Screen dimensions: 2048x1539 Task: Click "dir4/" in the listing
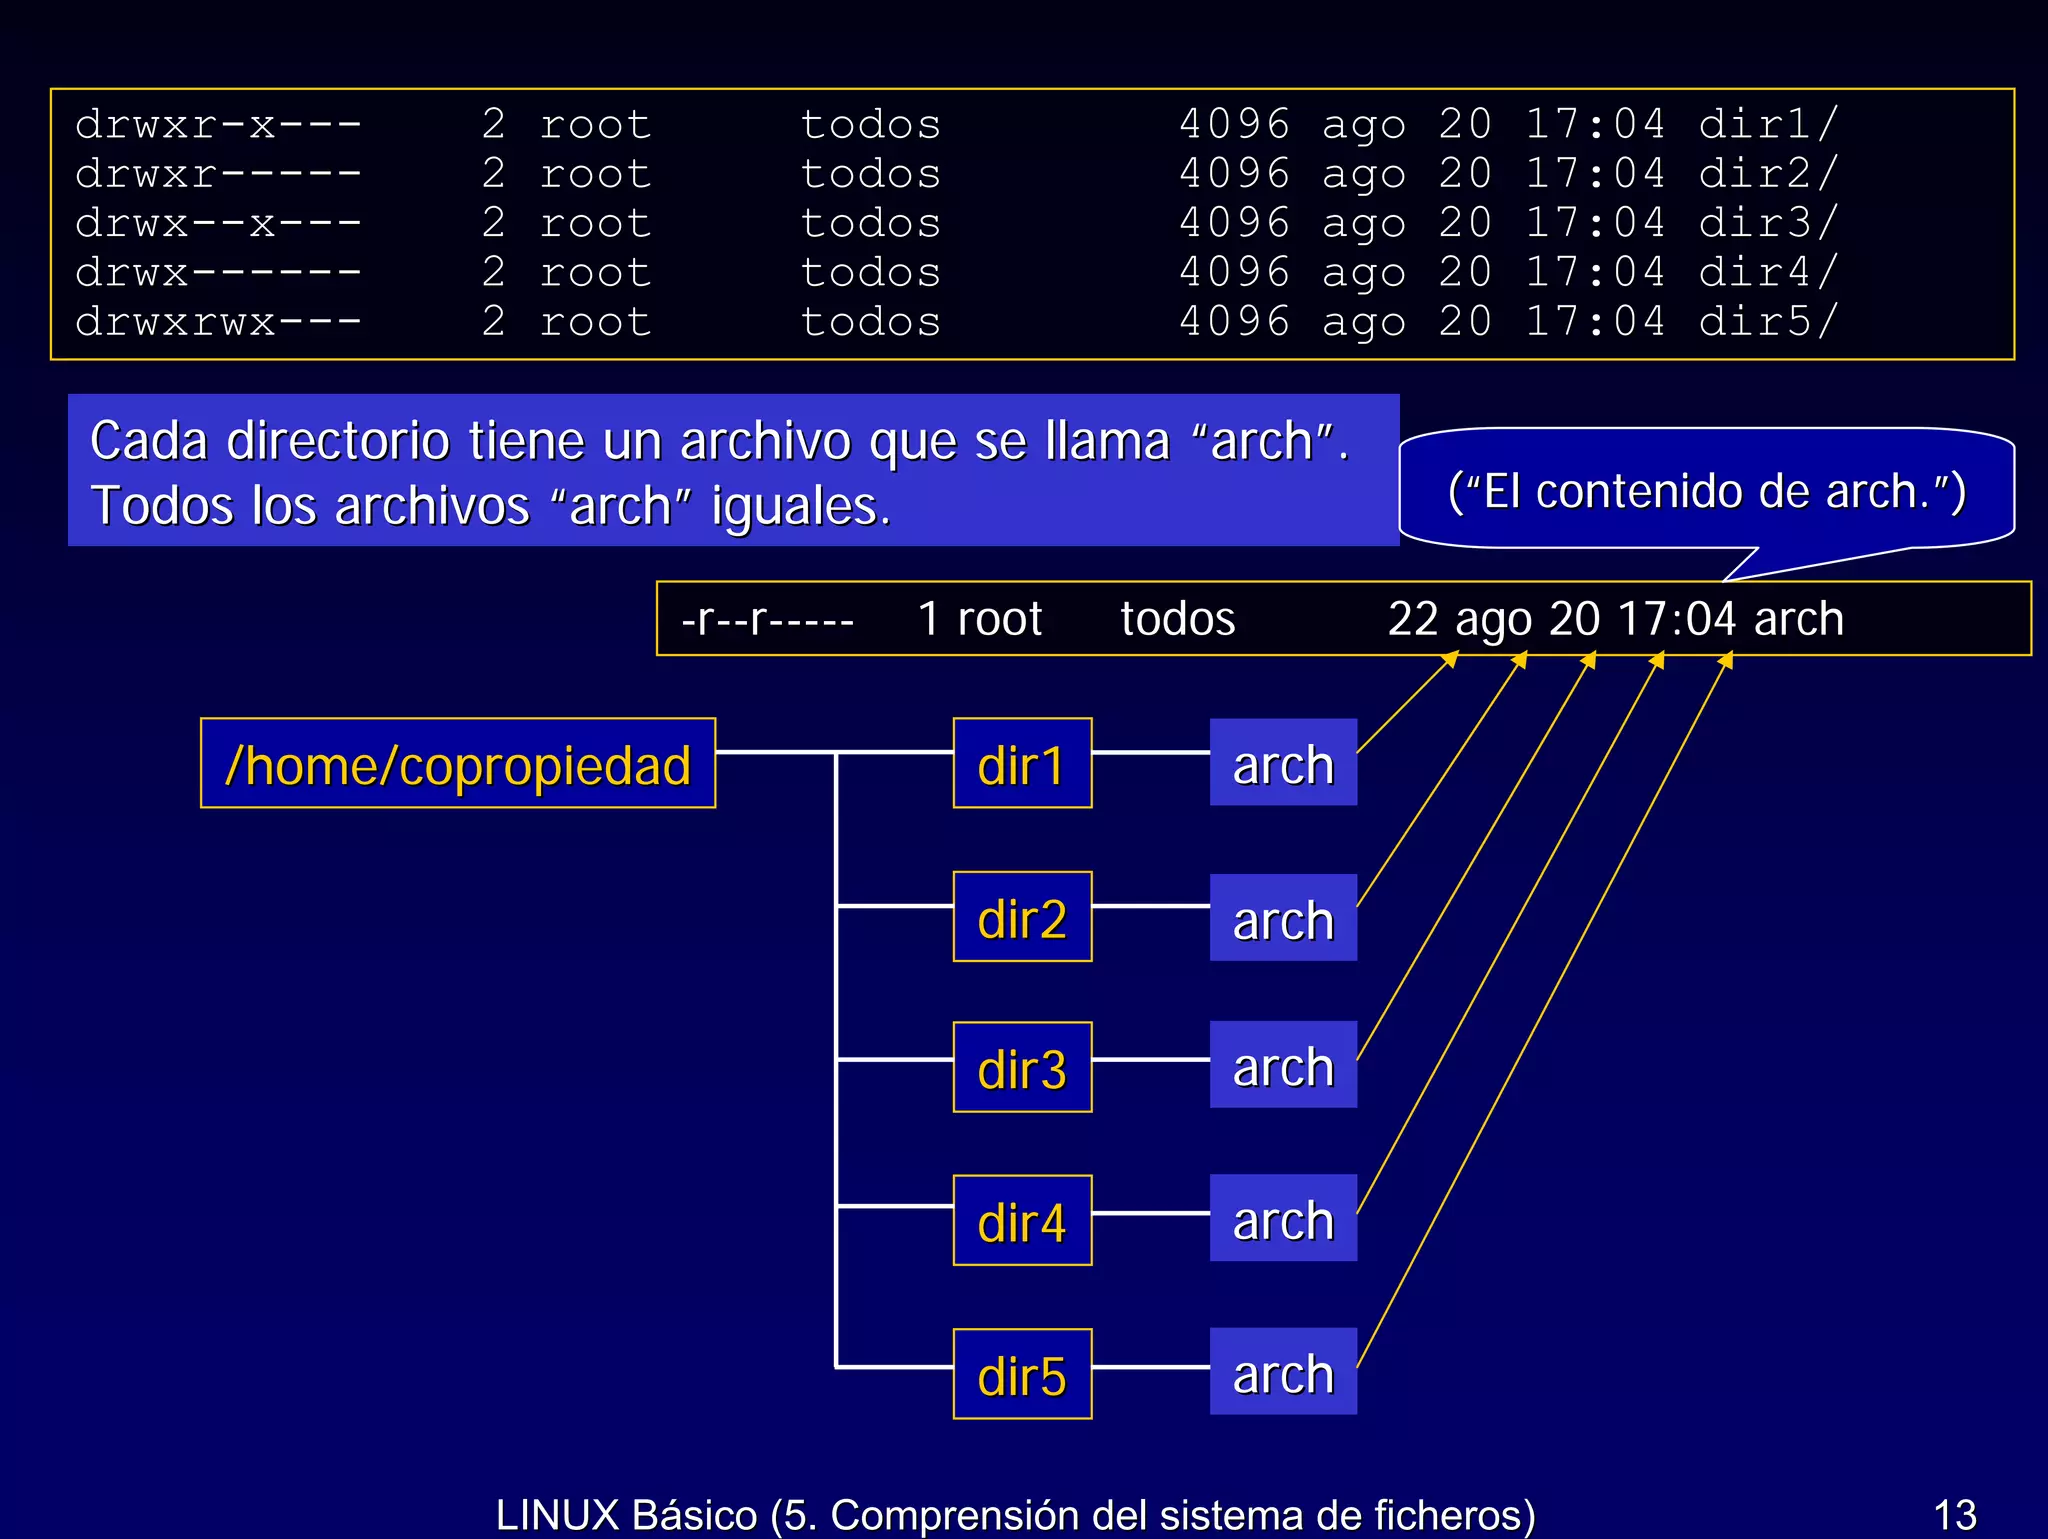click(x=1768, y=272)
